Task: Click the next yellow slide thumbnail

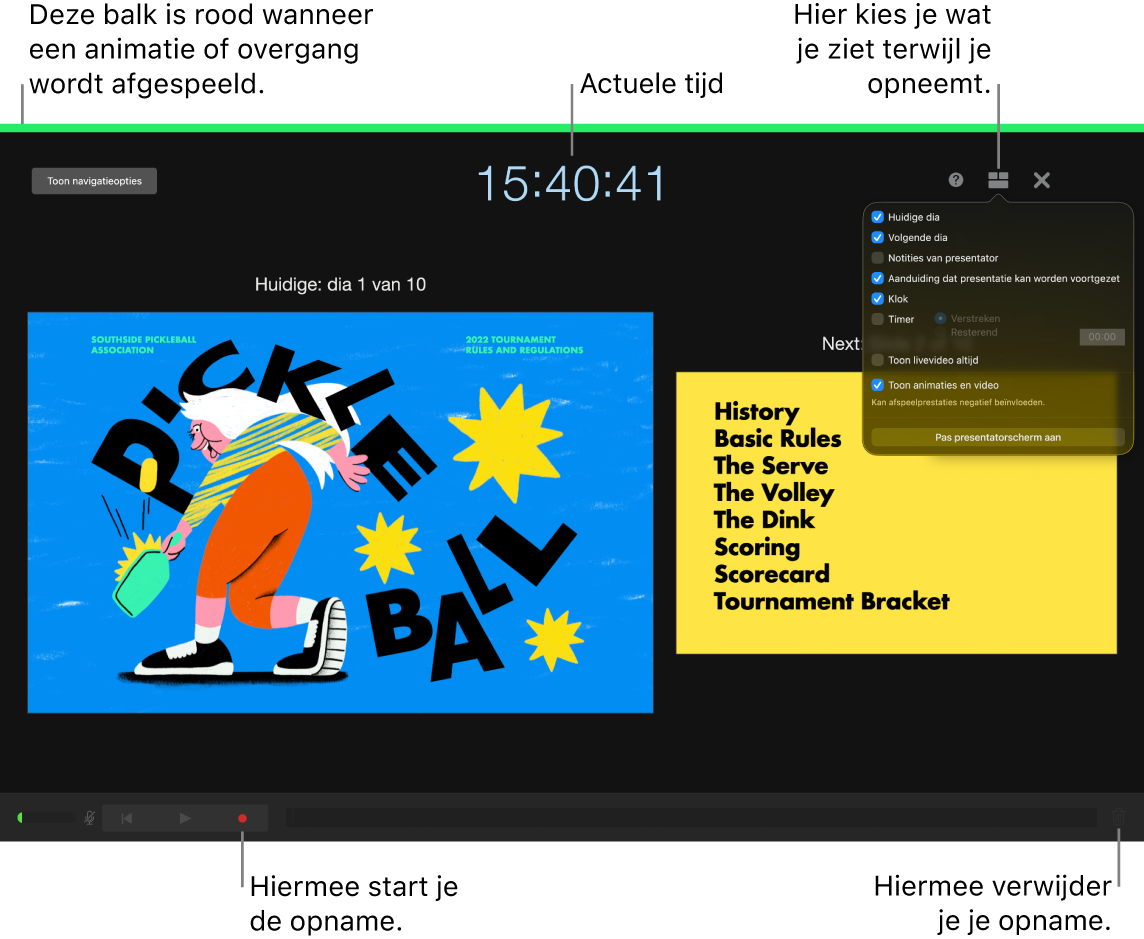Action: coord(896,513)
